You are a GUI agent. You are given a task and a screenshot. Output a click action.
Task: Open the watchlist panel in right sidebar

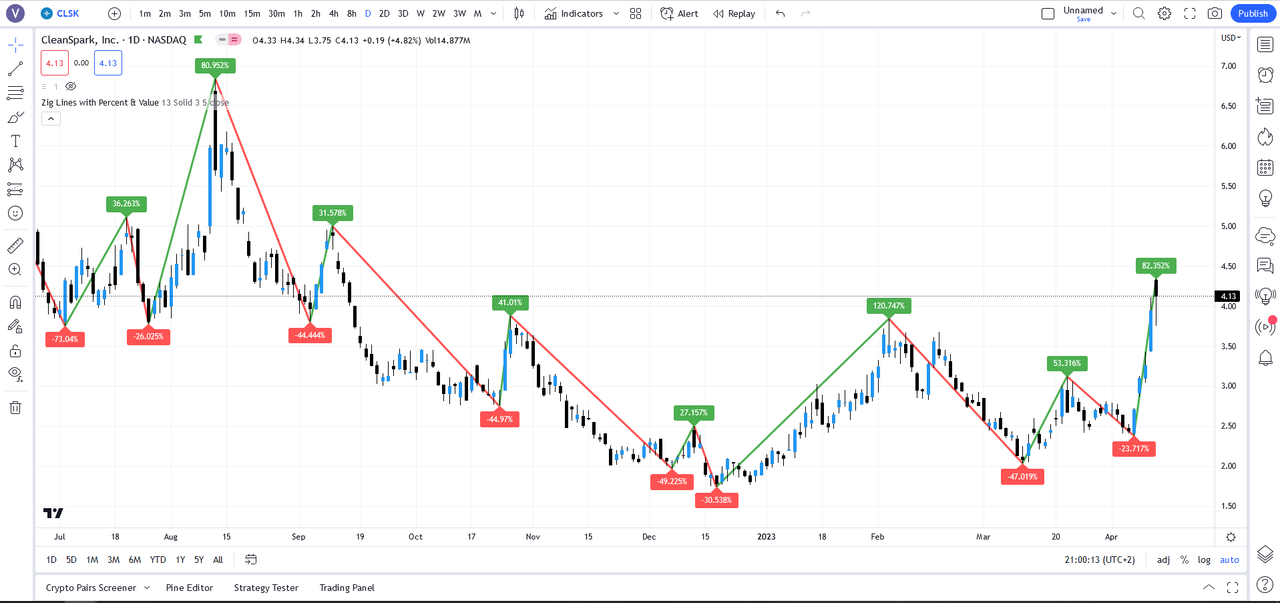point(1265,45)
